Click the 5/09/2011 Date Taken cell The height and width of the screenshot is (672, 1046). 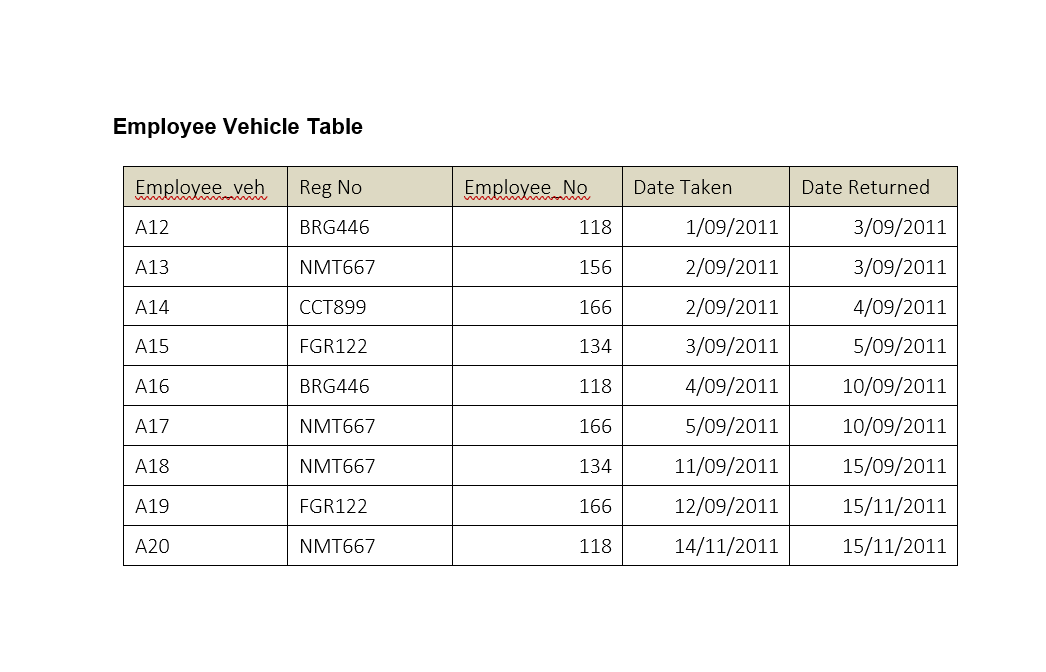click(x=706, y=426)
